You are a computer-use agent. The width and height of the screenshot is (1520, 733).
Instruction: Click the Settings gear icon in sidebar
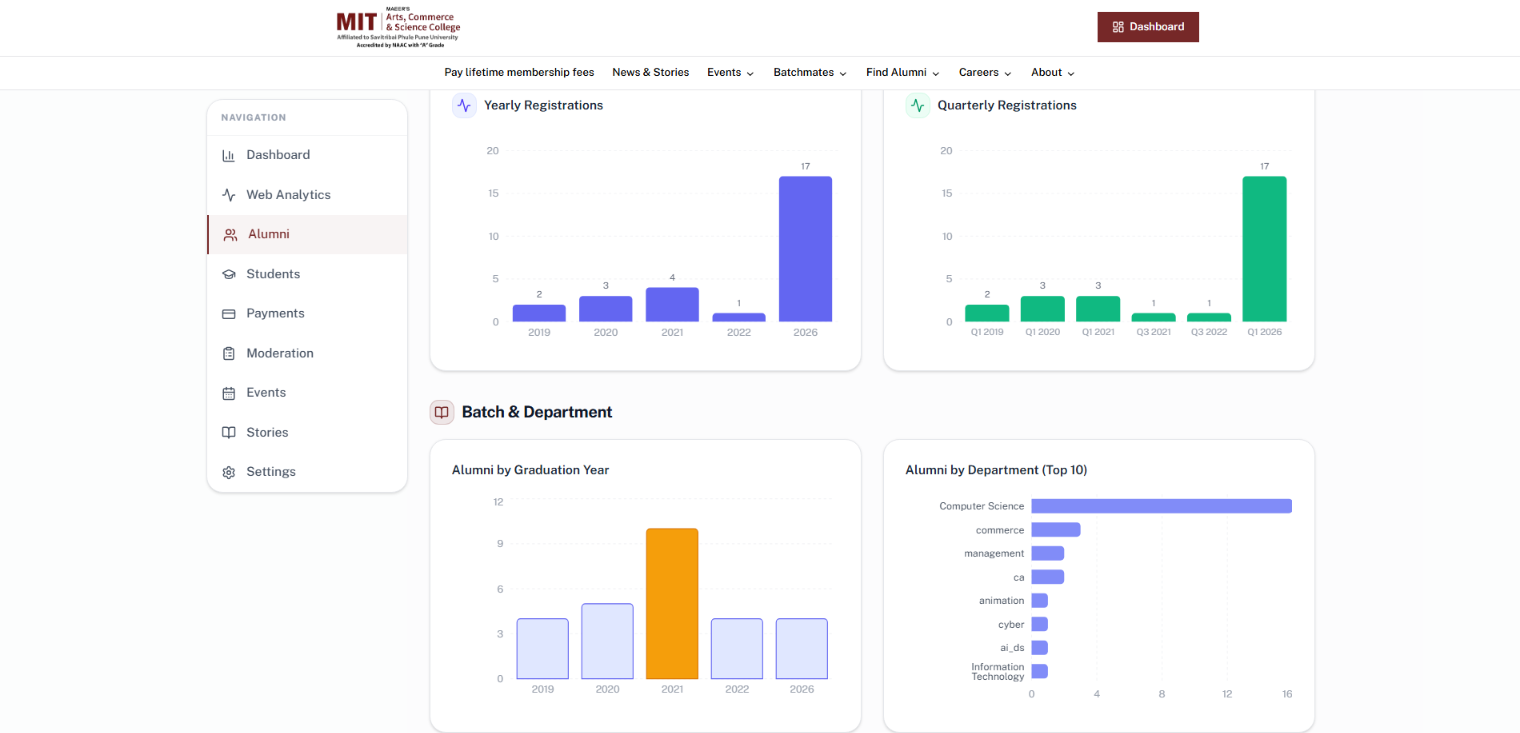228,472
